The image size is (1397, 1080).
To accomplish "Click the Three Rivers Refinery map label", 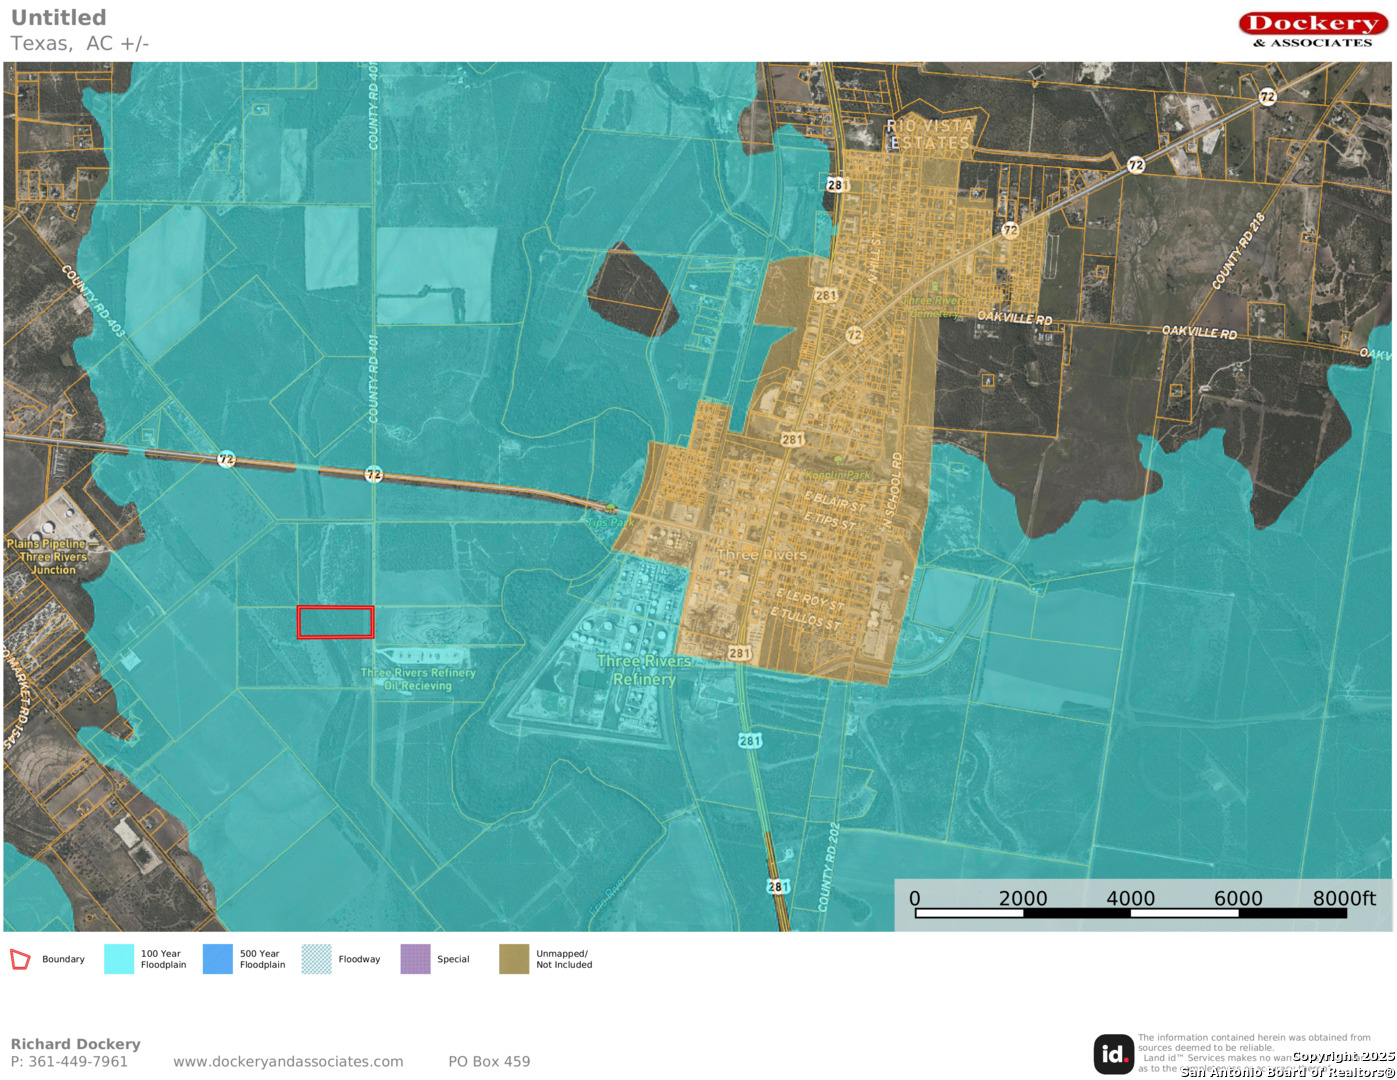I will coord(644,670).
